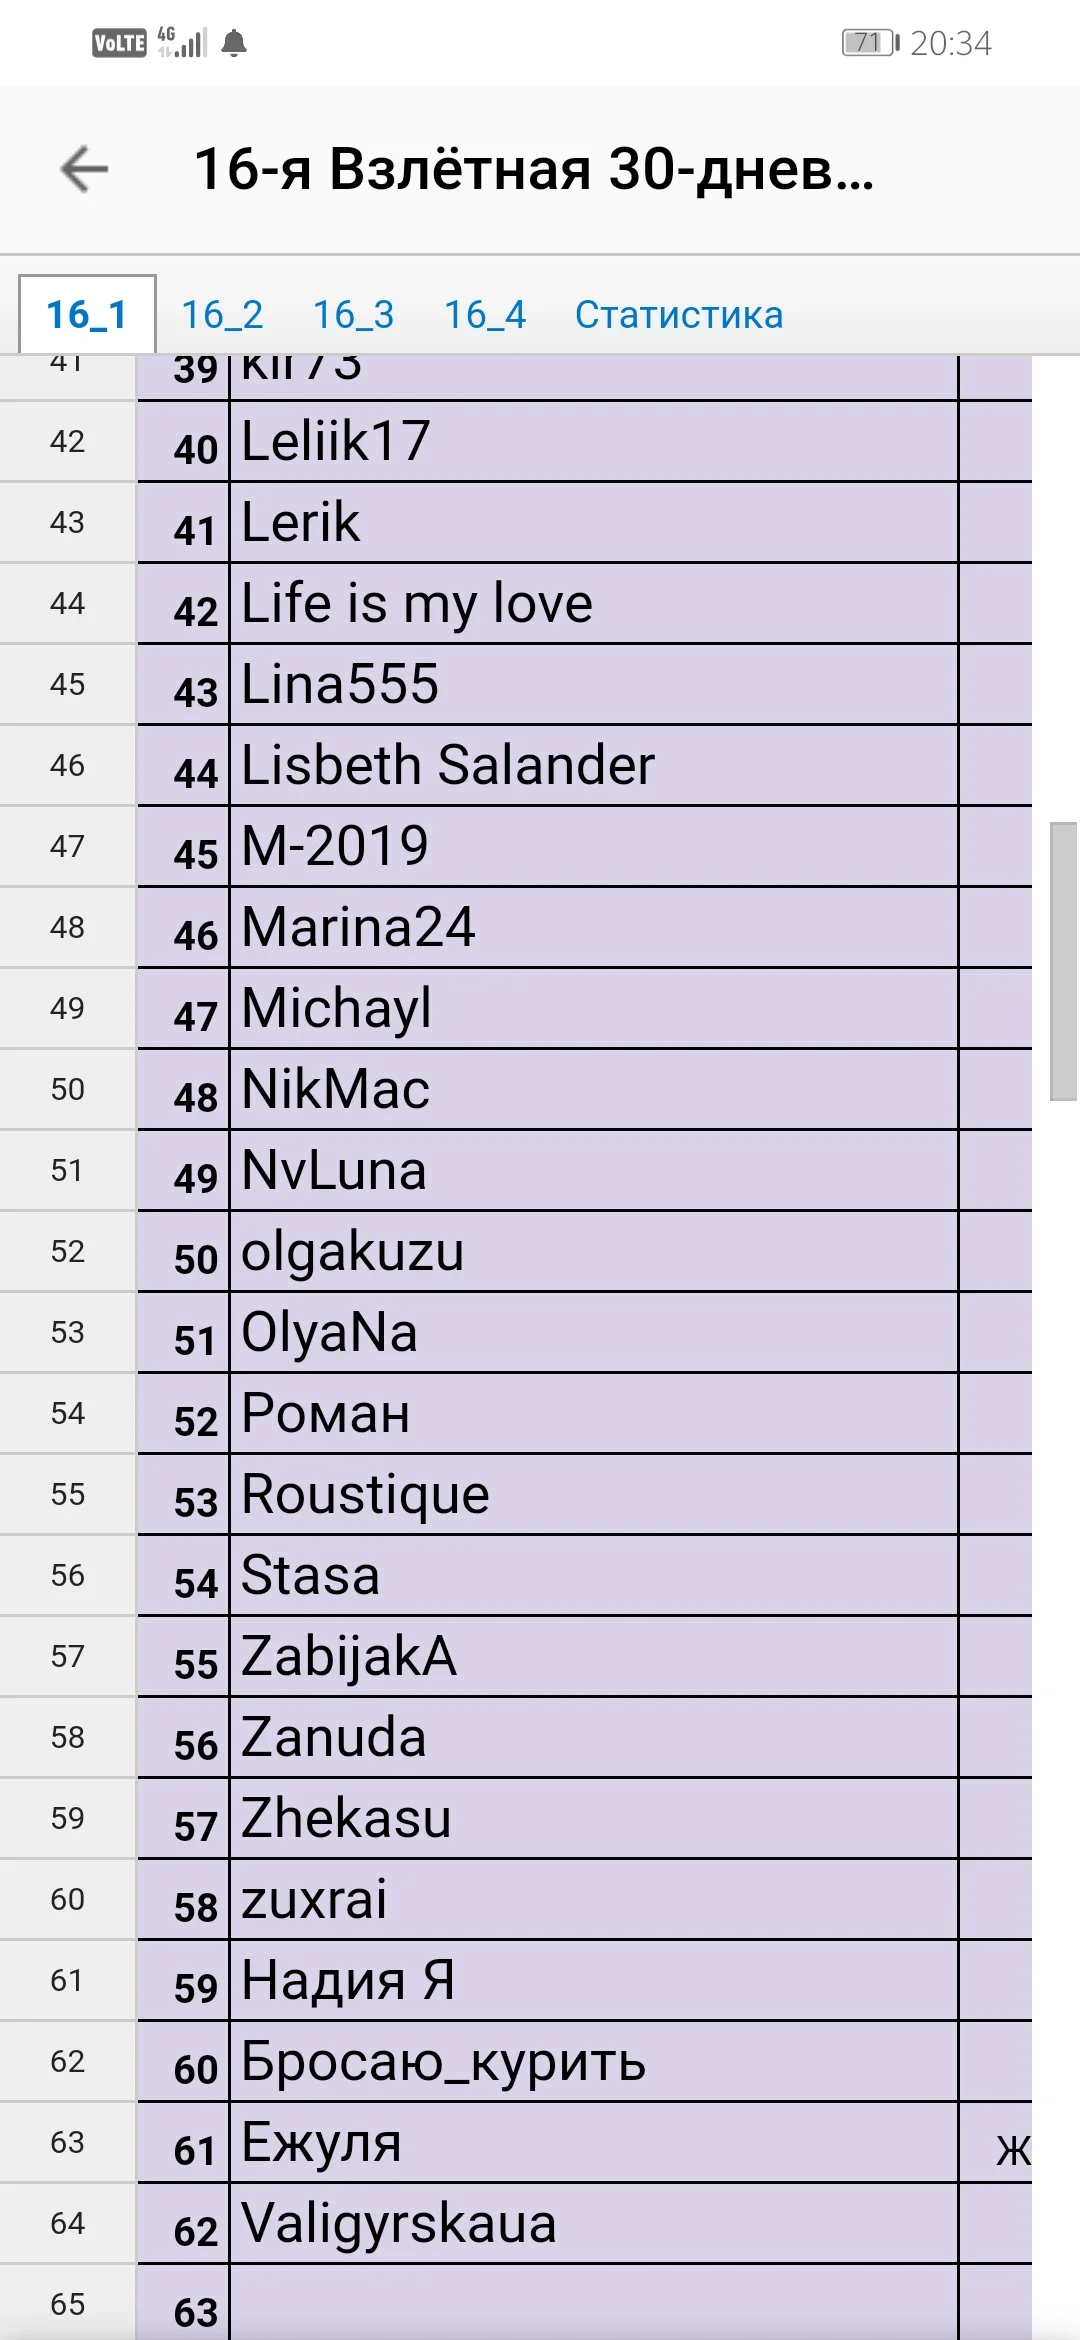The height and width of the screenshot is (2340, 1080).
Task: Select the 16_4 tab
Action: click(x=485, y=314)
